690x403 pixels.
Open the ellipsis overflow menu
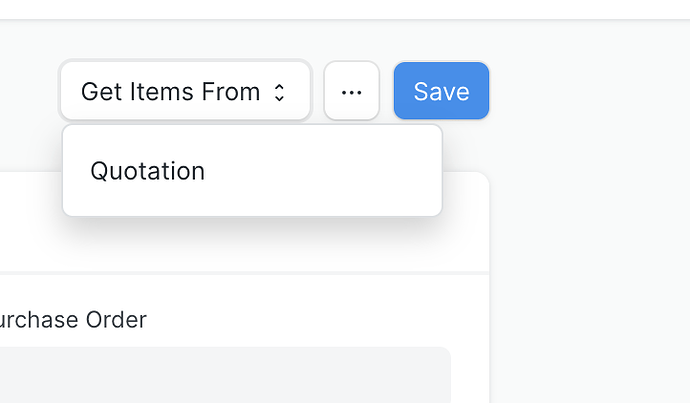click(351, 92)
